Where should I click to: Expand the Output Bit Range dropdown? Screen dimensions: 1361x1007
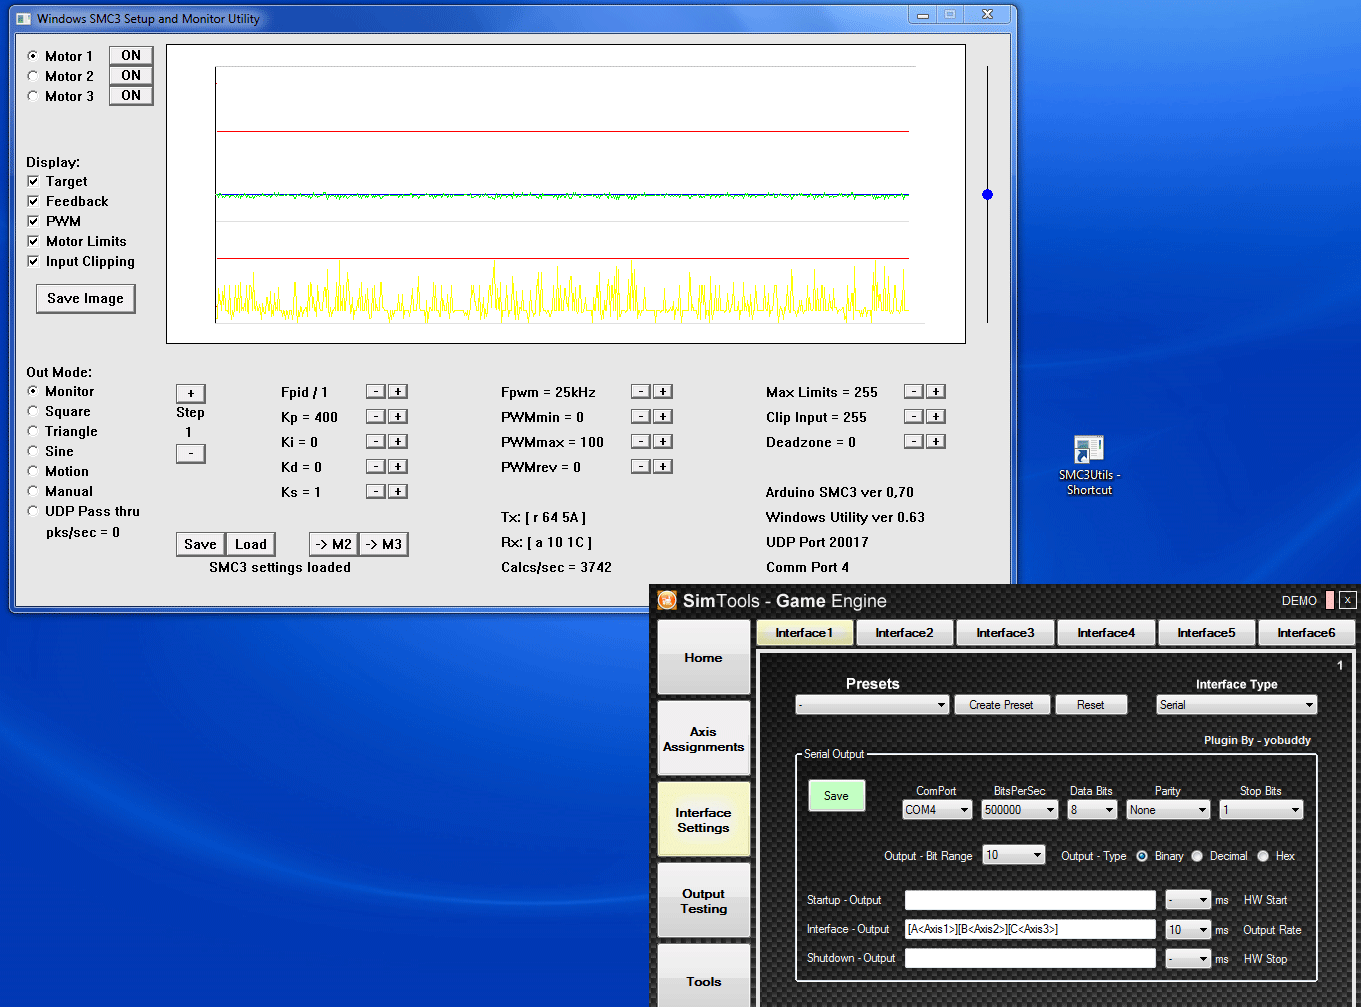[1014, 855]
